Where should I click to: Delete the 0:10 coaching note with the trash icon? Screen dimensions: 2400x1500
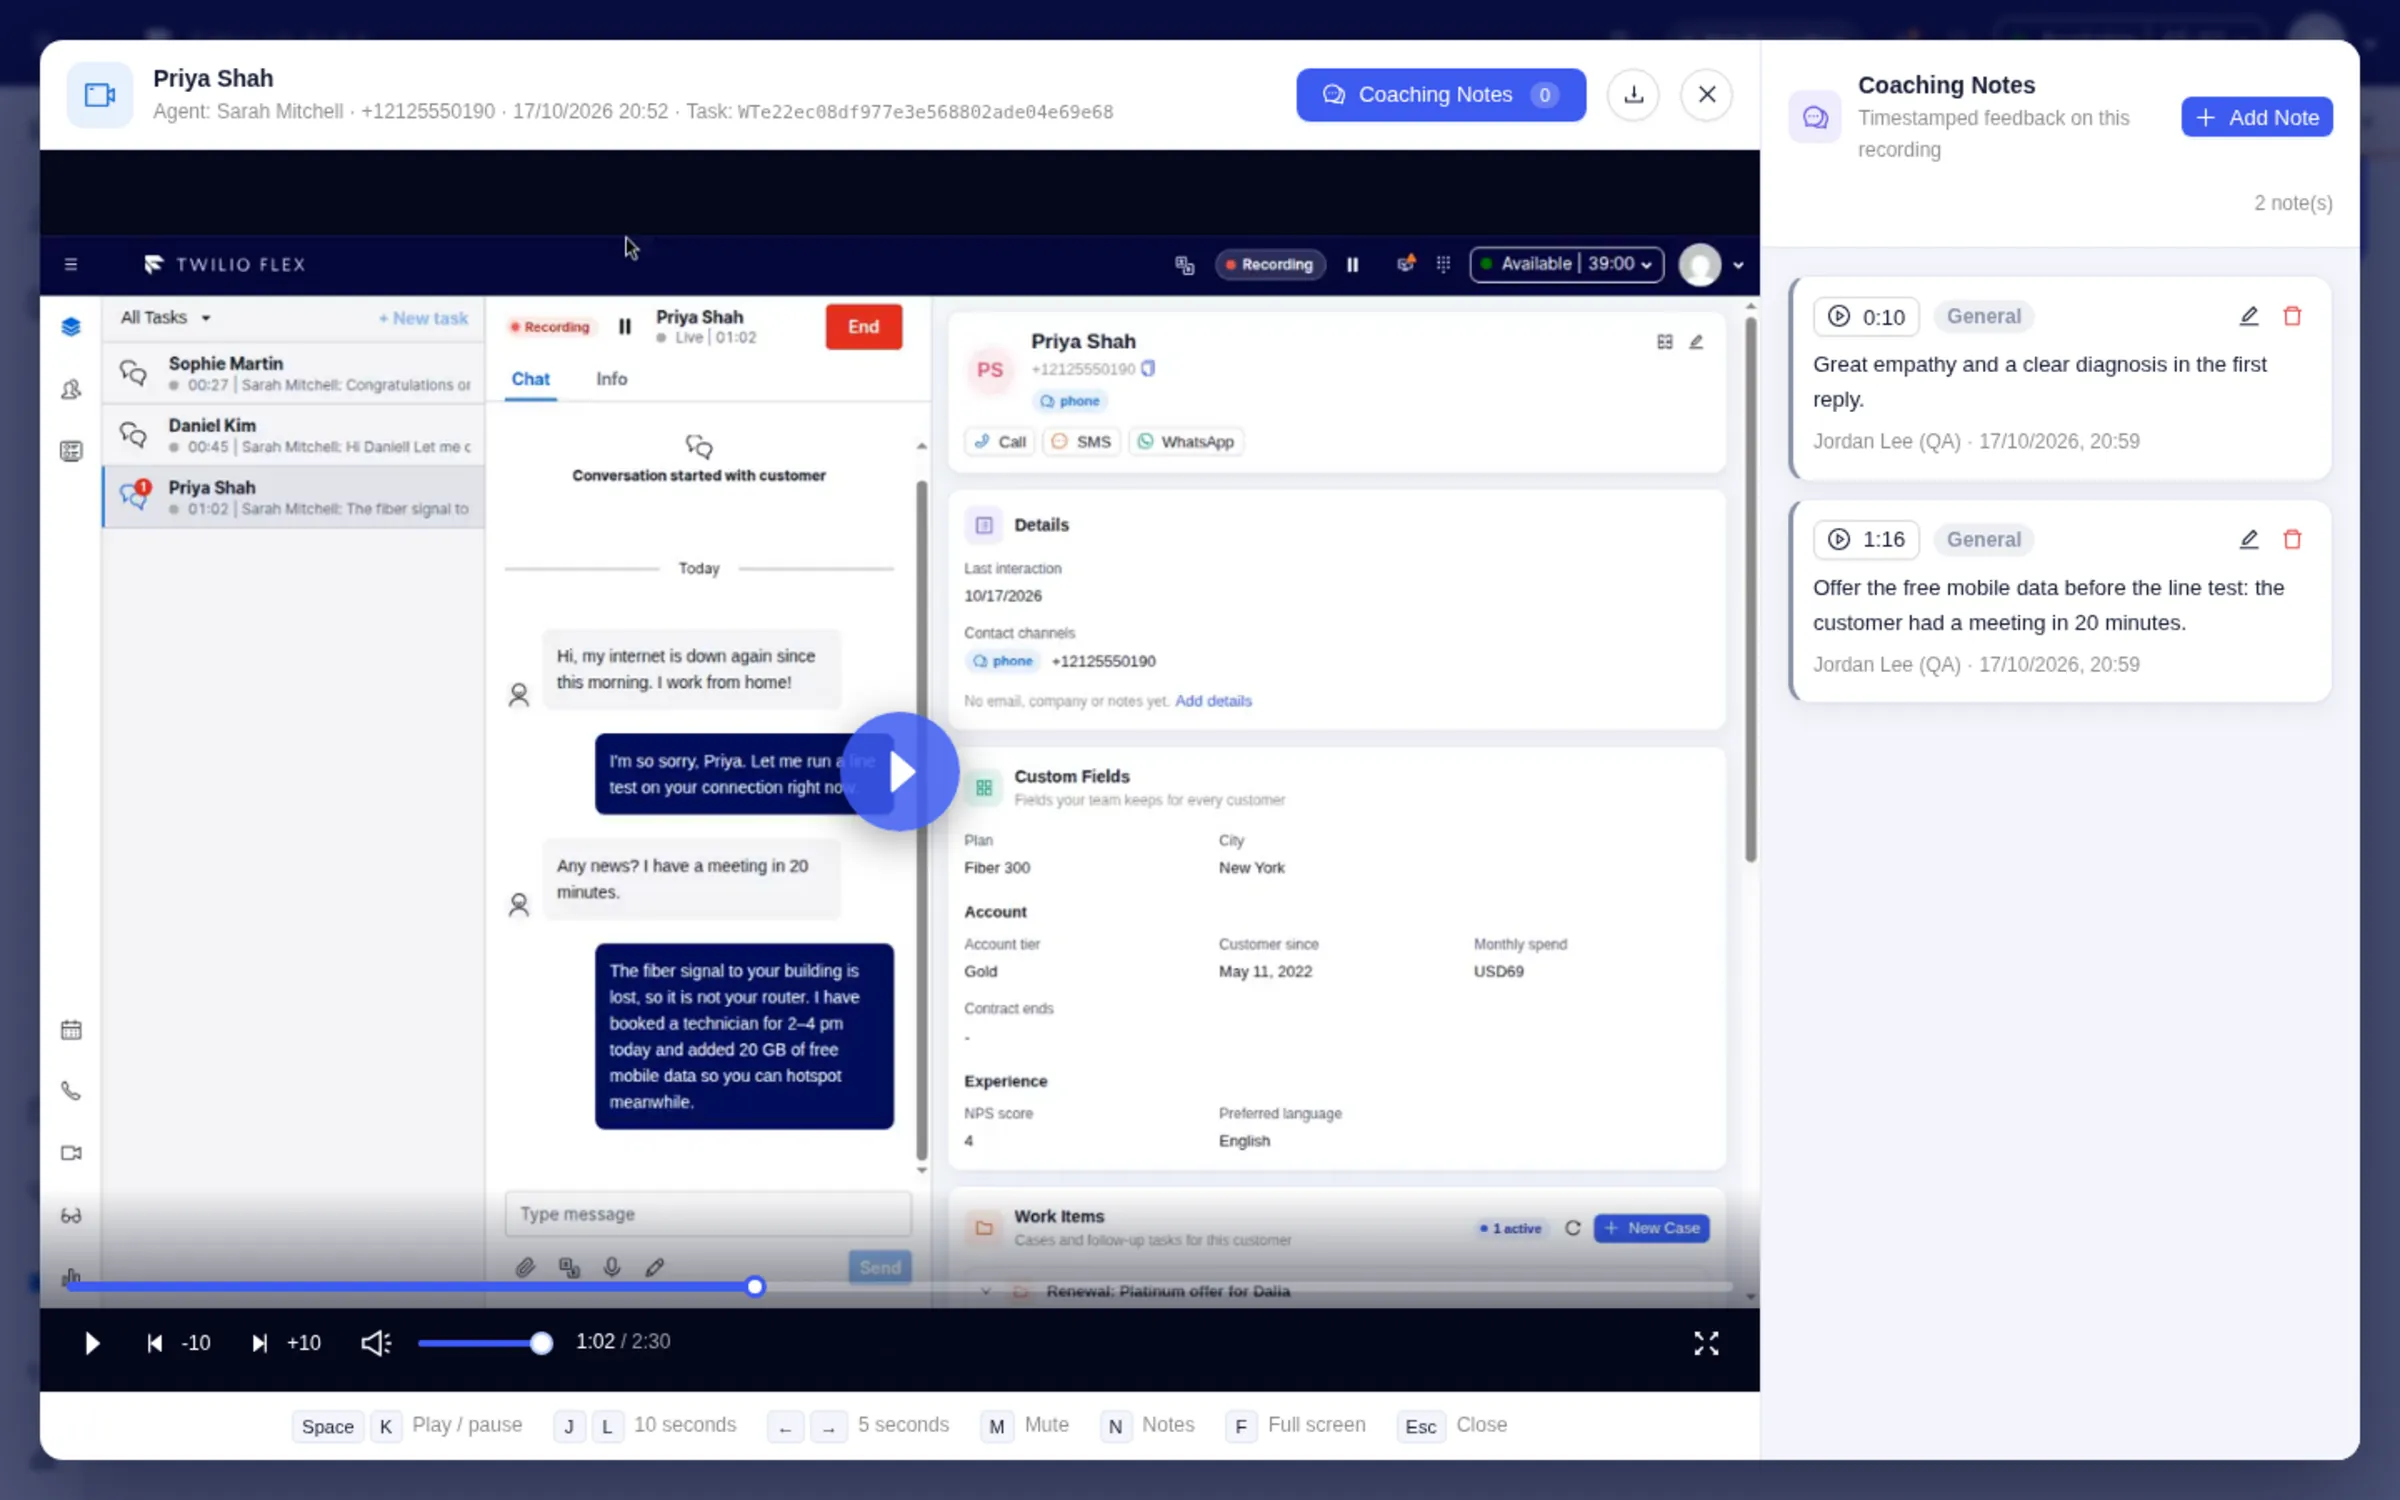point(2292,316)
